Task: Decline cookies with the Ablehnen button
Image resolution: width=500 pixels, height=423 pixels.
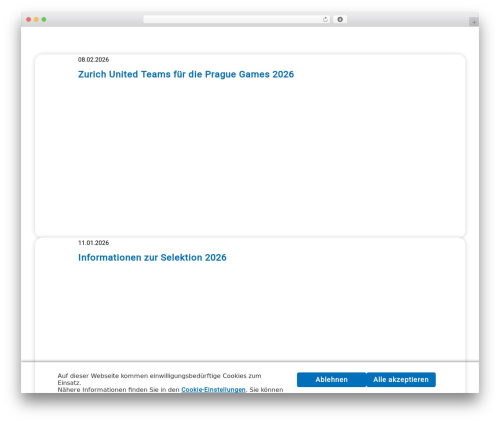Action: coord(331,379)
